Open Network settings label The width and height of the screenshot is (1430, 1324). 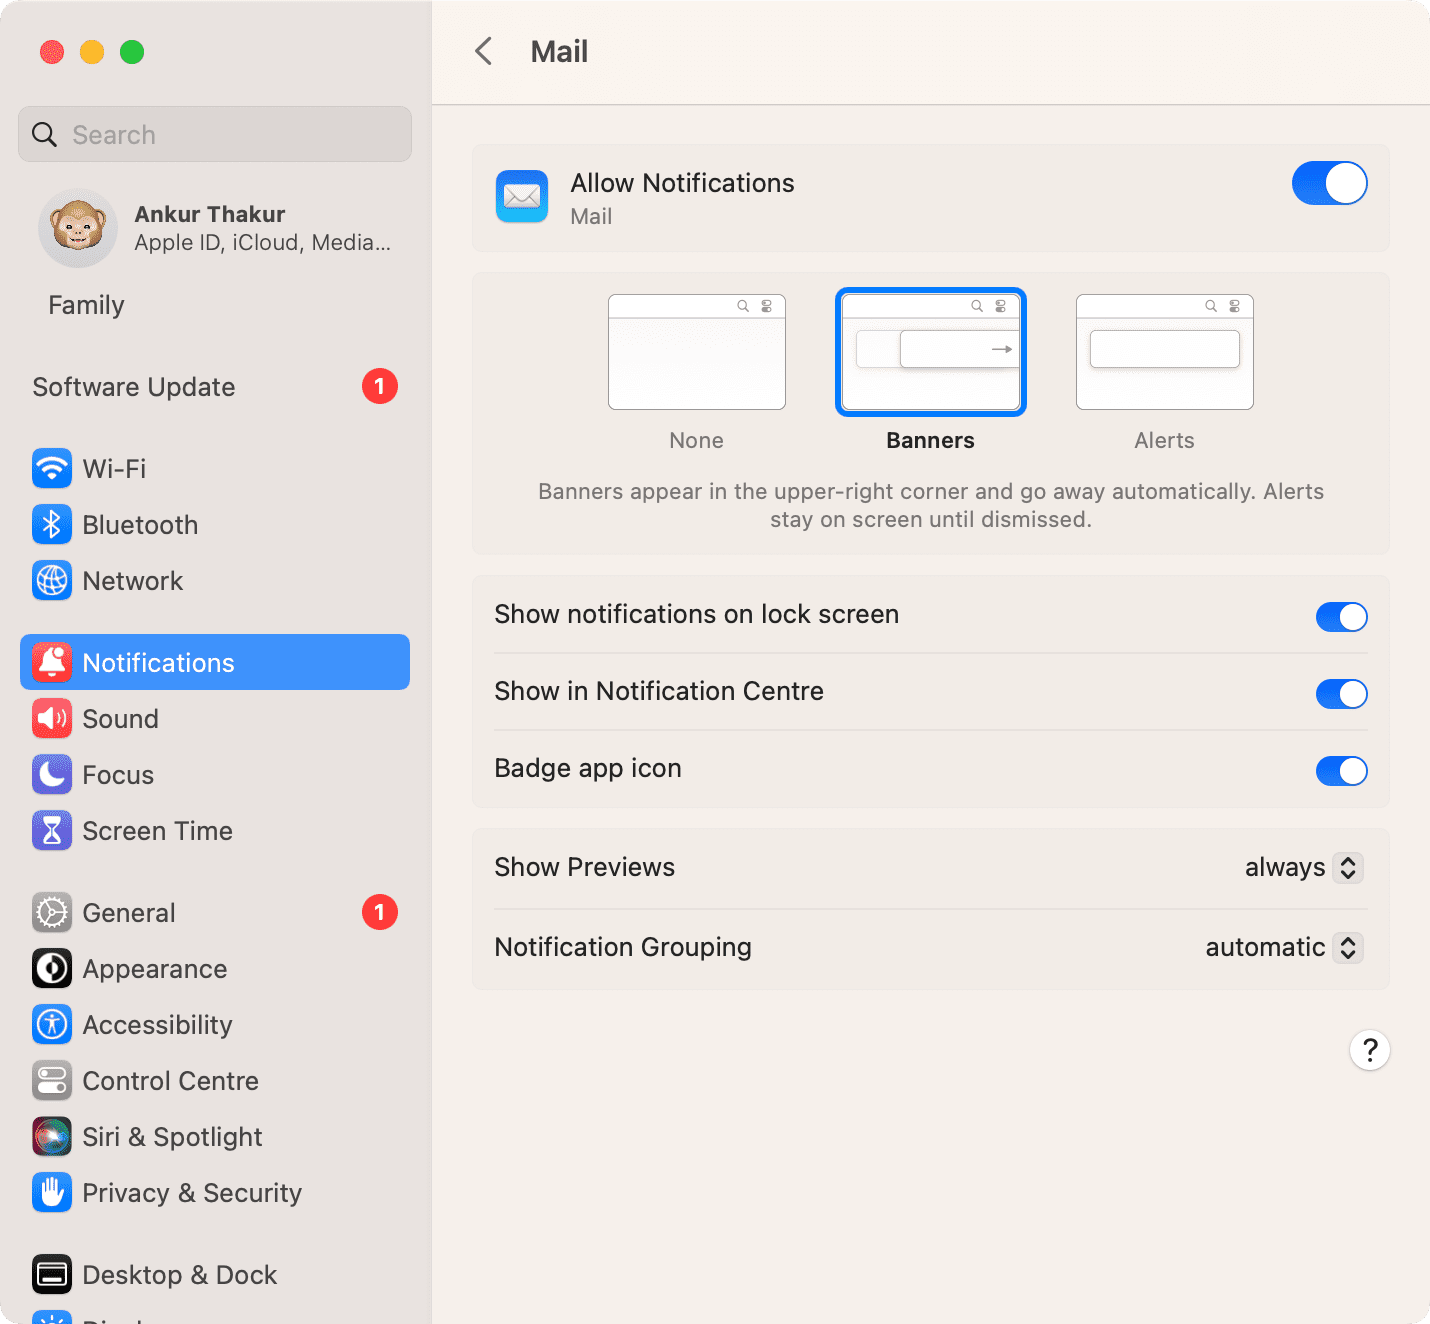[132, 581]
